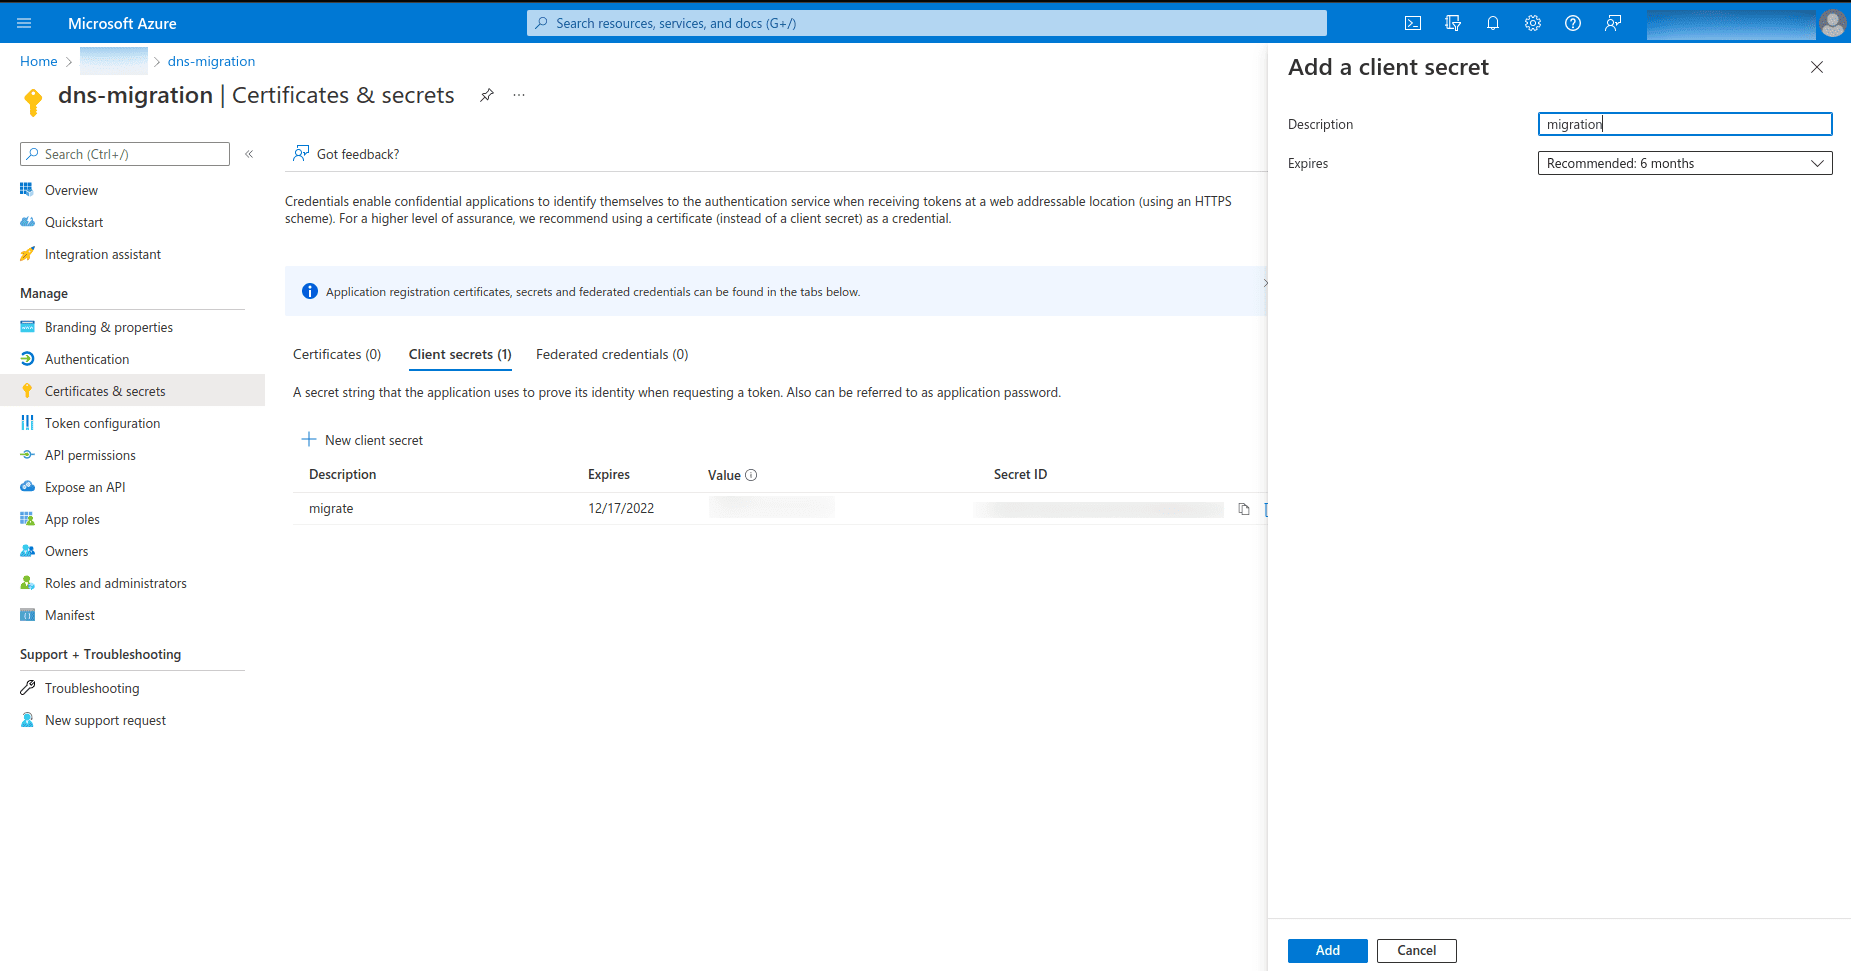Screen dimensions: 1851x971
Task: Click the Secret ID column header
Action: (1020, 474)
